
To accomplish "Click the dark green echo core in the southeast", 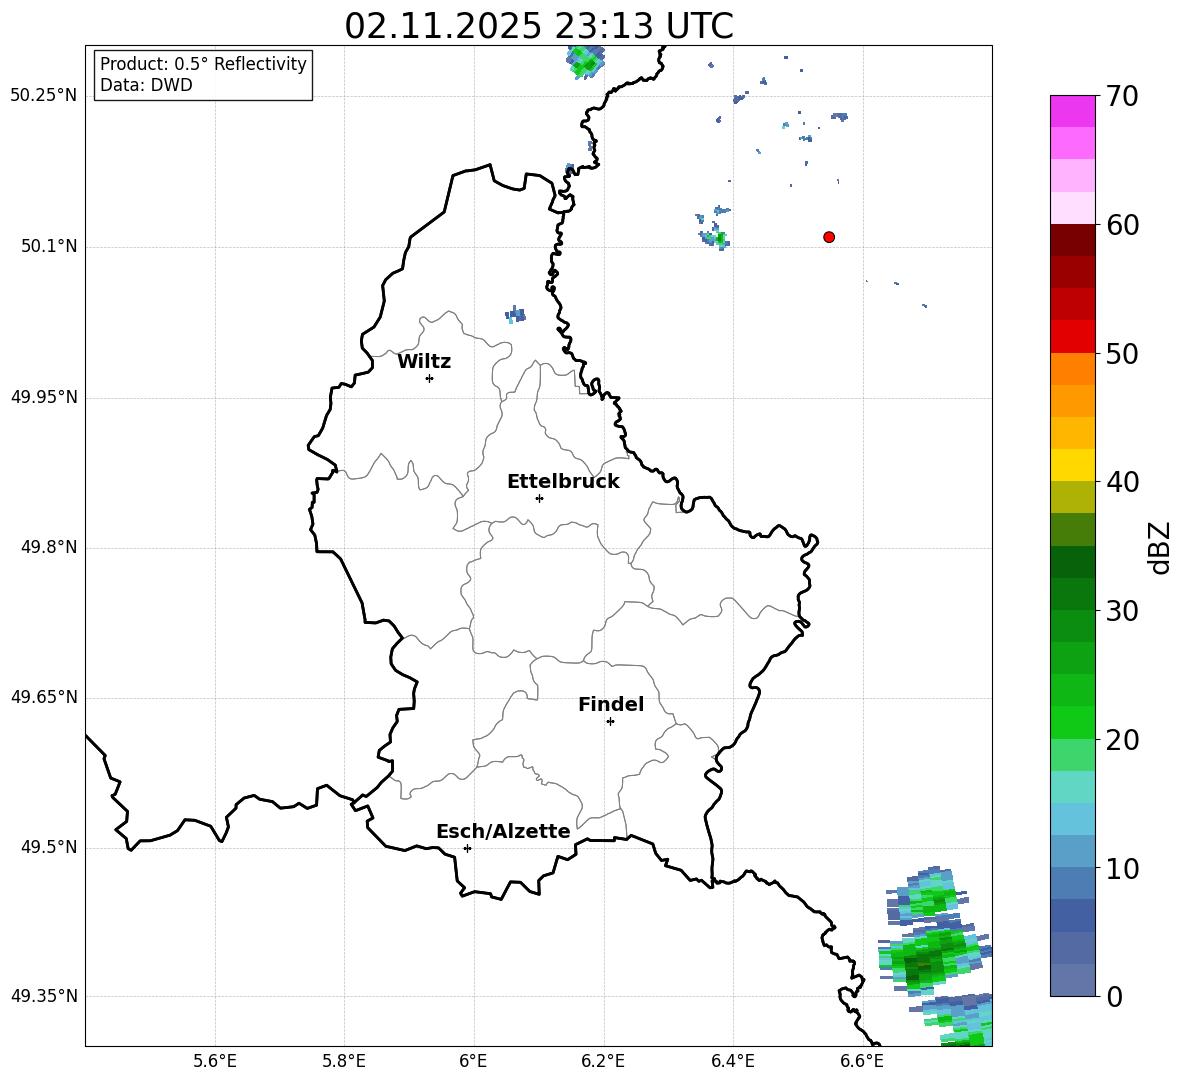I will coord(923,964).
